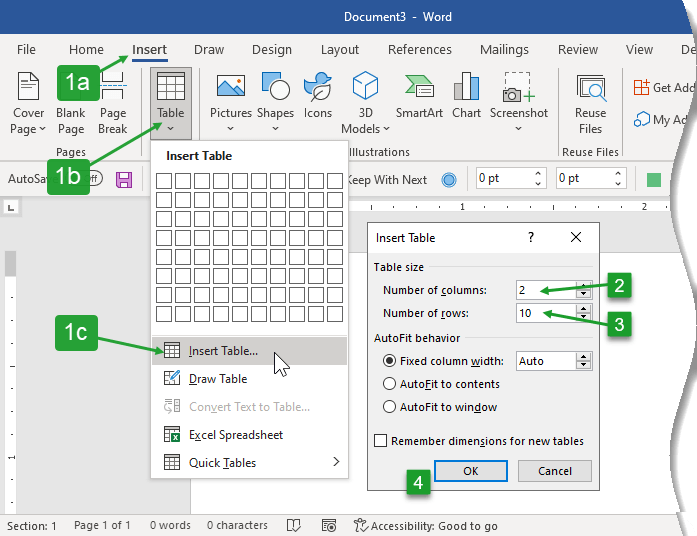Image resolution: width=697 pixels, height=536 pixels.
Task: Open My Add-ins
Action: pos(662,120)
